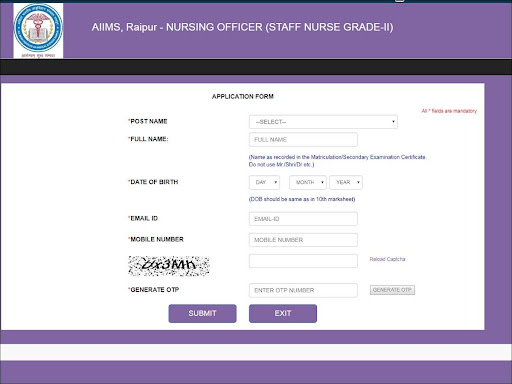Screen dimensions: 512x384
Task: Open the Month dropdown for date of birth
Action: coord(308,182)
